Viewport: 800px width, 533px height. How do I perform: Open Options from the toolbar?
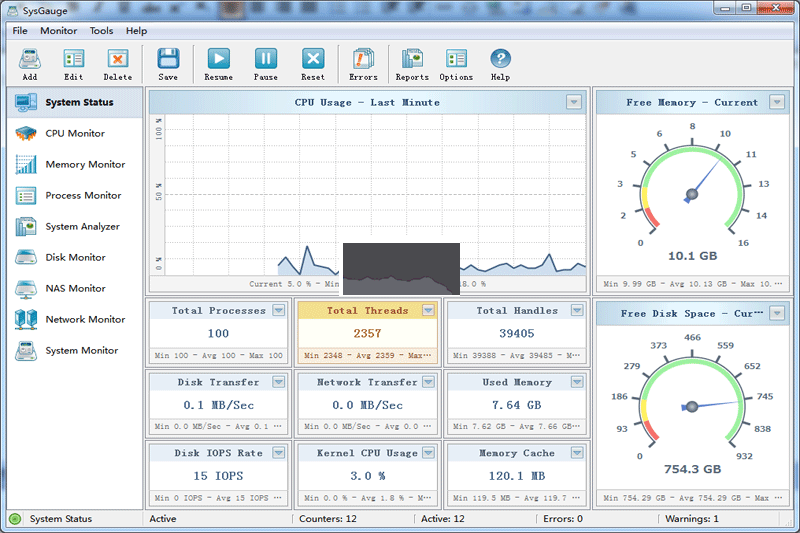(x=456, y=60)
